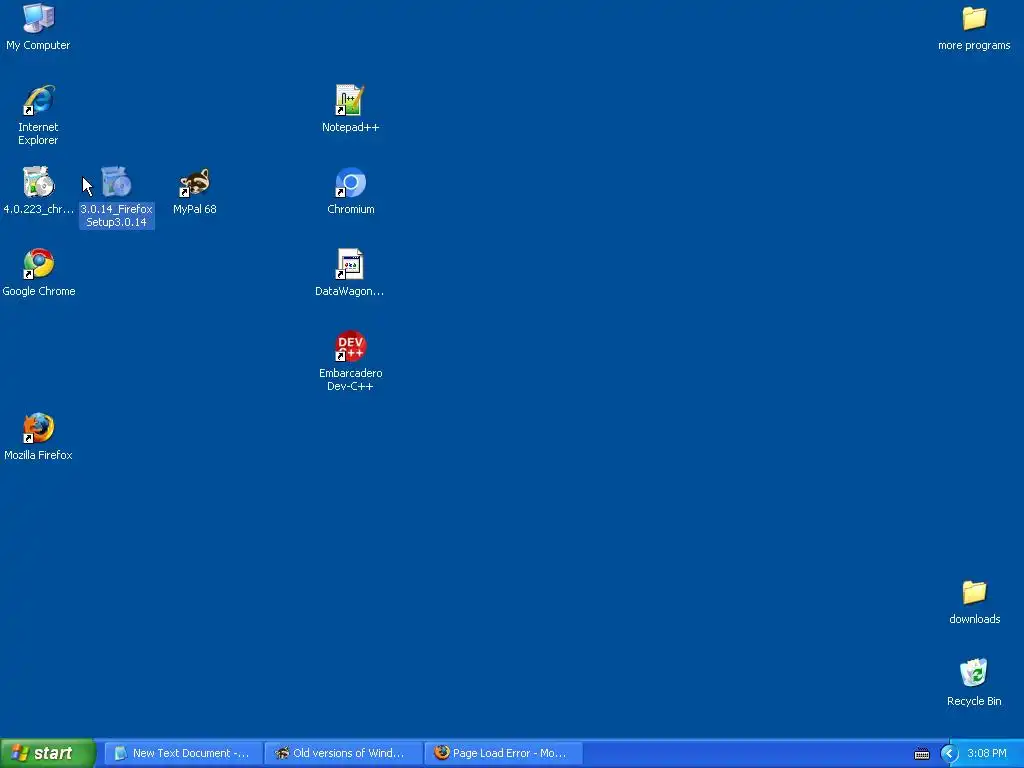This screenshot has height=768, width=1024.
Task: Click the Google Chrome label text
Action: tap(39, 291)
